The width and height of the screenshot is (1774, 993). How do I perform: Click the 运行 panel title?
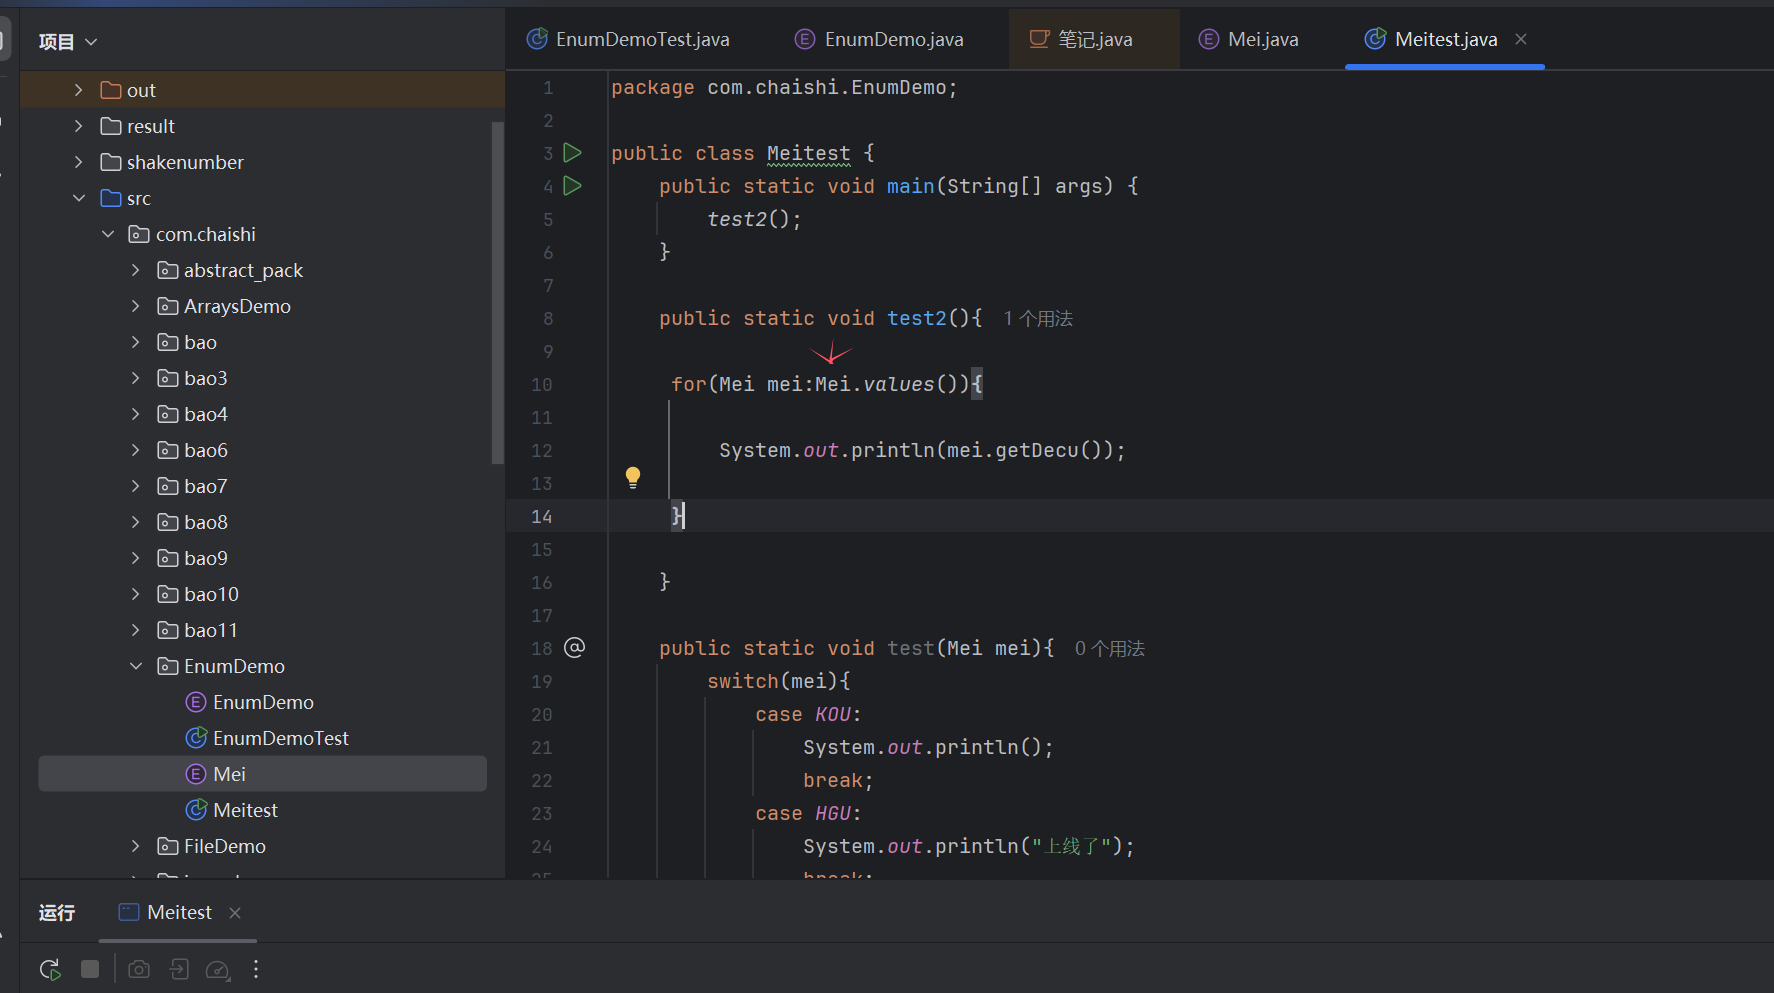point(57,912)
